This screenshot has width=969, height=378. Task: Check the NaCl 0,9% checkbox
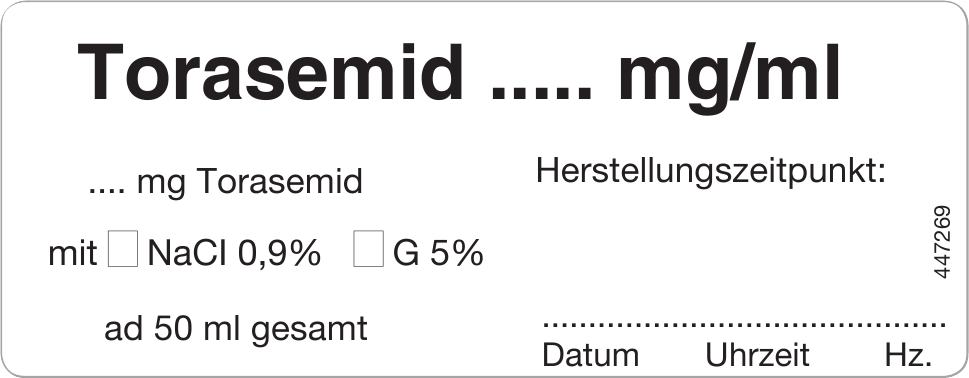point(122,248)
